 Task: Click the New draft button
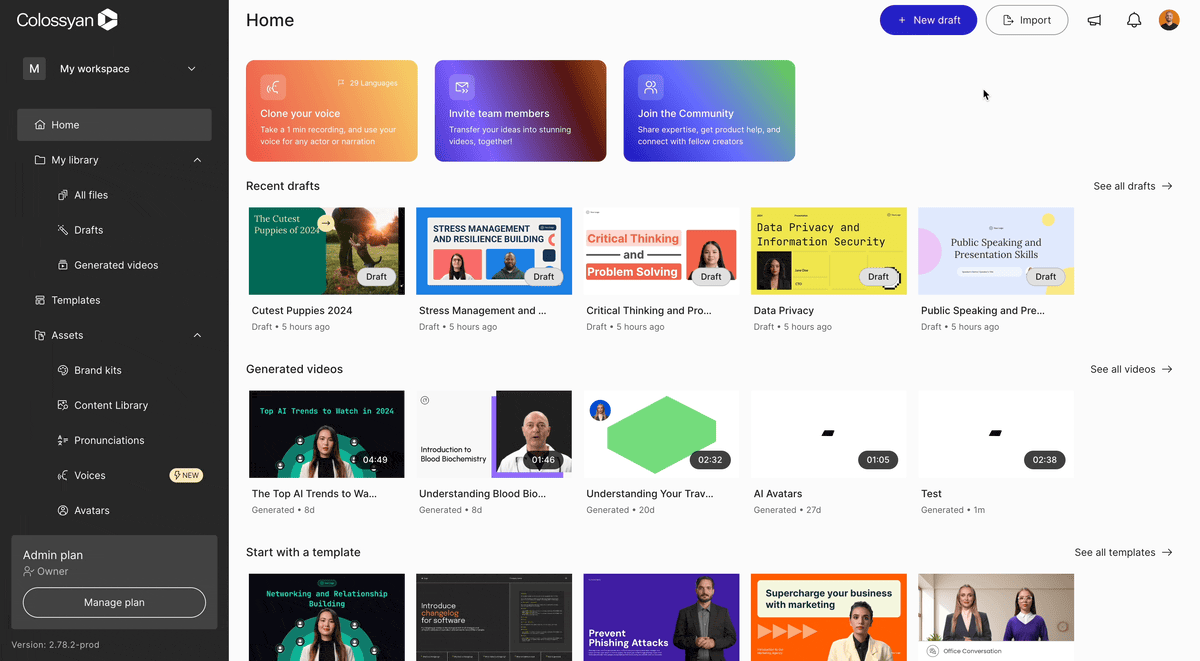[928, 20]
